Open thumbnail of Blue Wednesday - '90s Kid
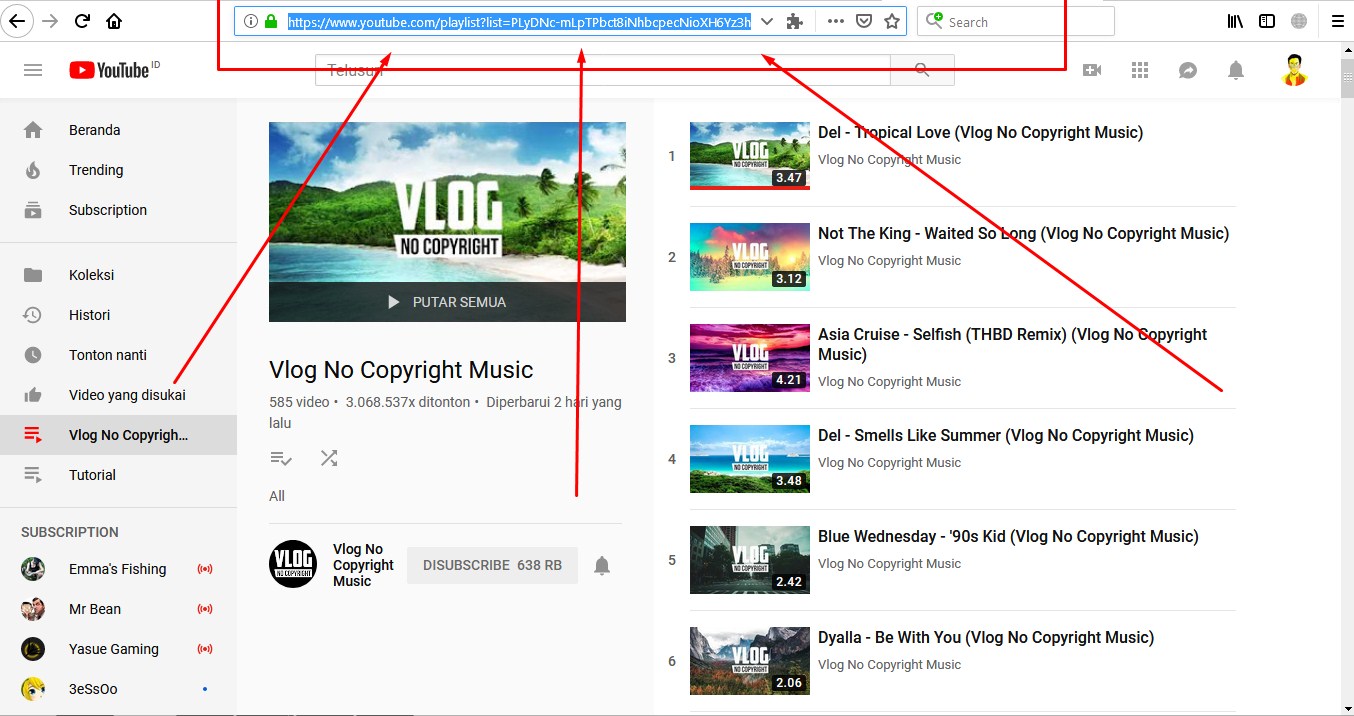 [x=750, y=560]
